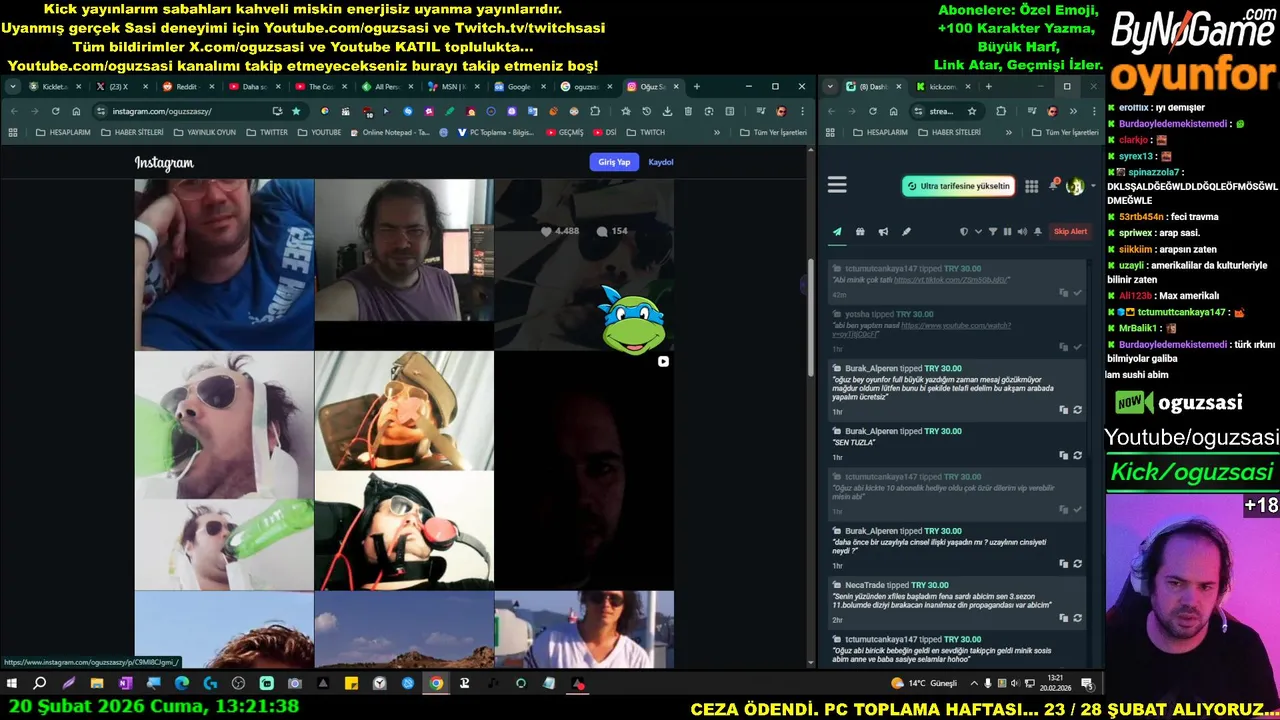This screenshot has height=720, width=1280.
Task: Open the pilot helmet post thumbnail
Action: (x=404, y=470)
